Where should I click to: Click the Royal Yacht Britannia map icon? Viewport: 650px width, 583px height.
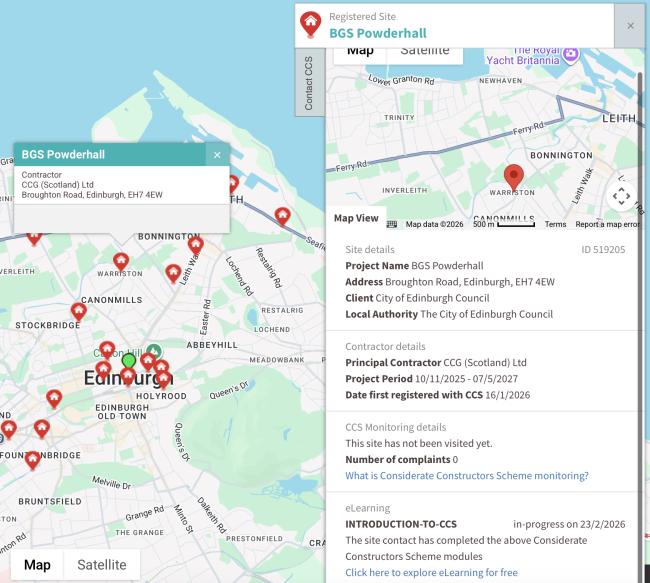tap(571, 50)
